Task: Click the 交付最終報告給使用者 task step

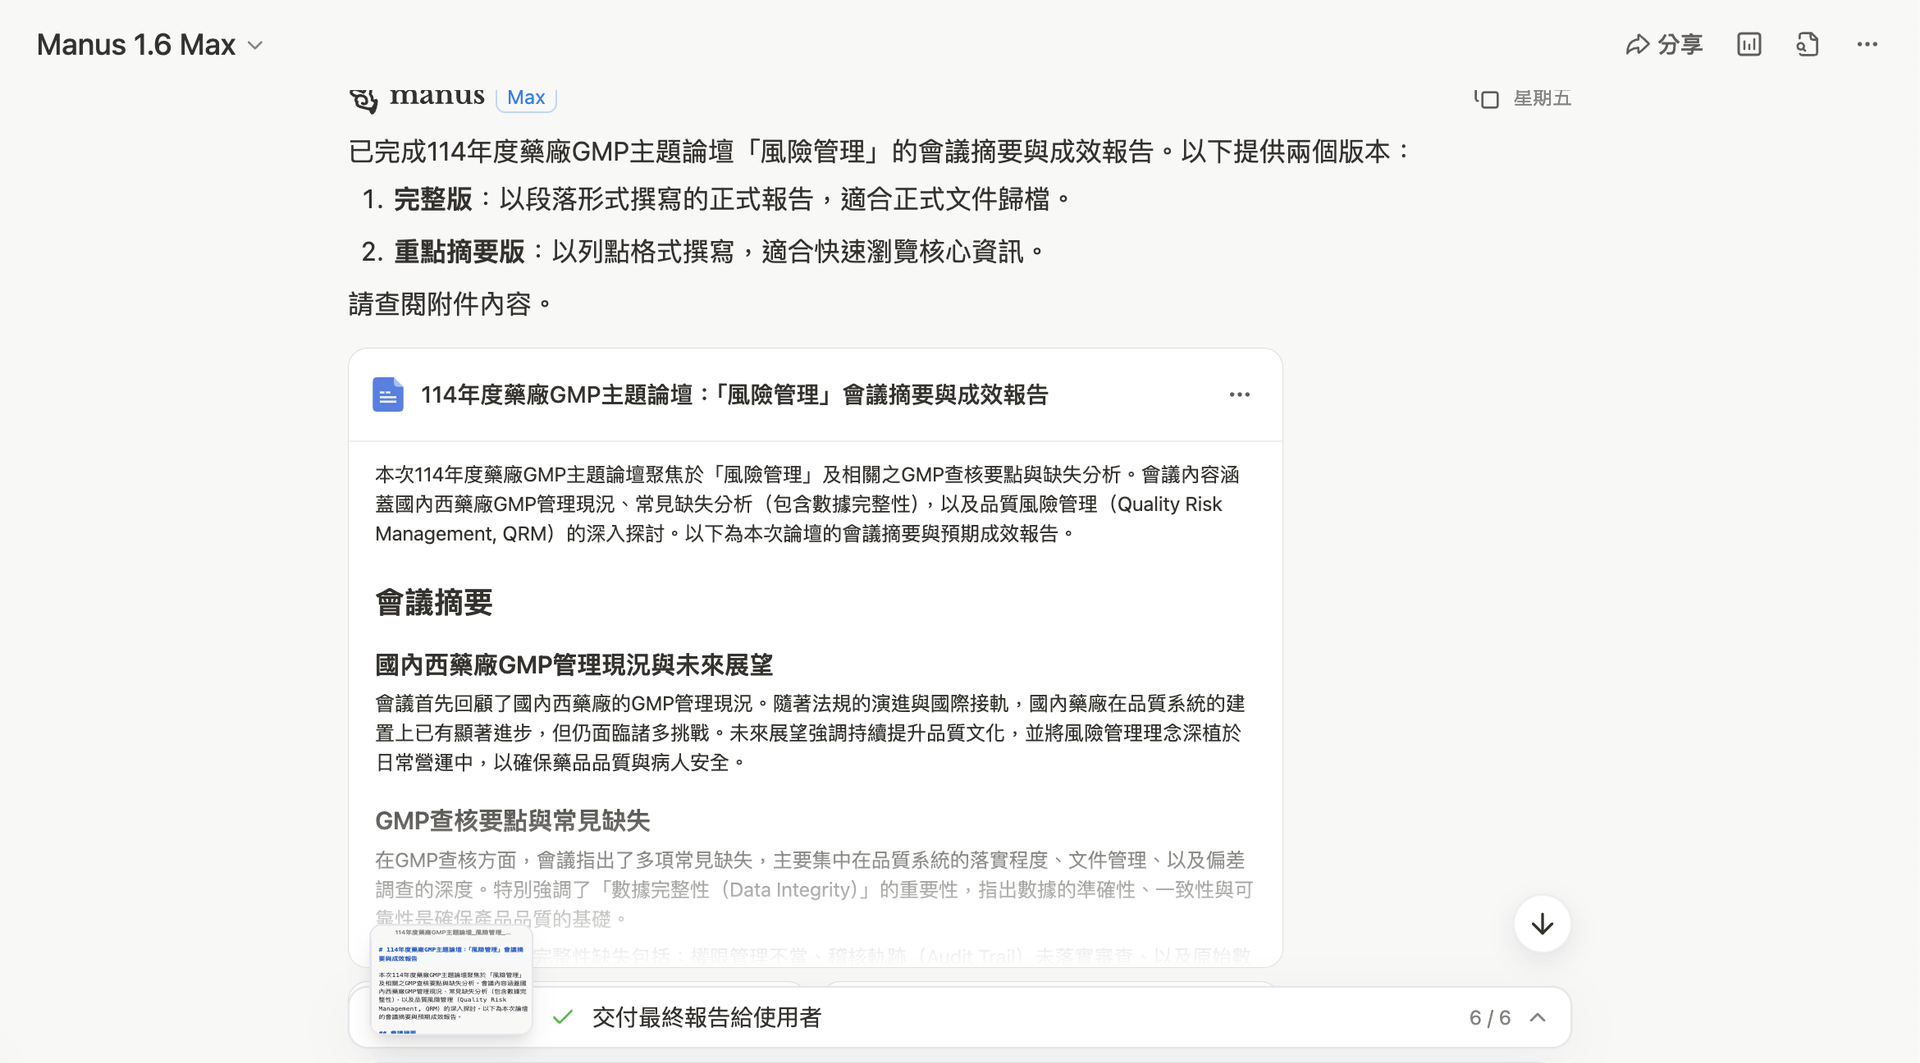Action: tap(707, 1017)
